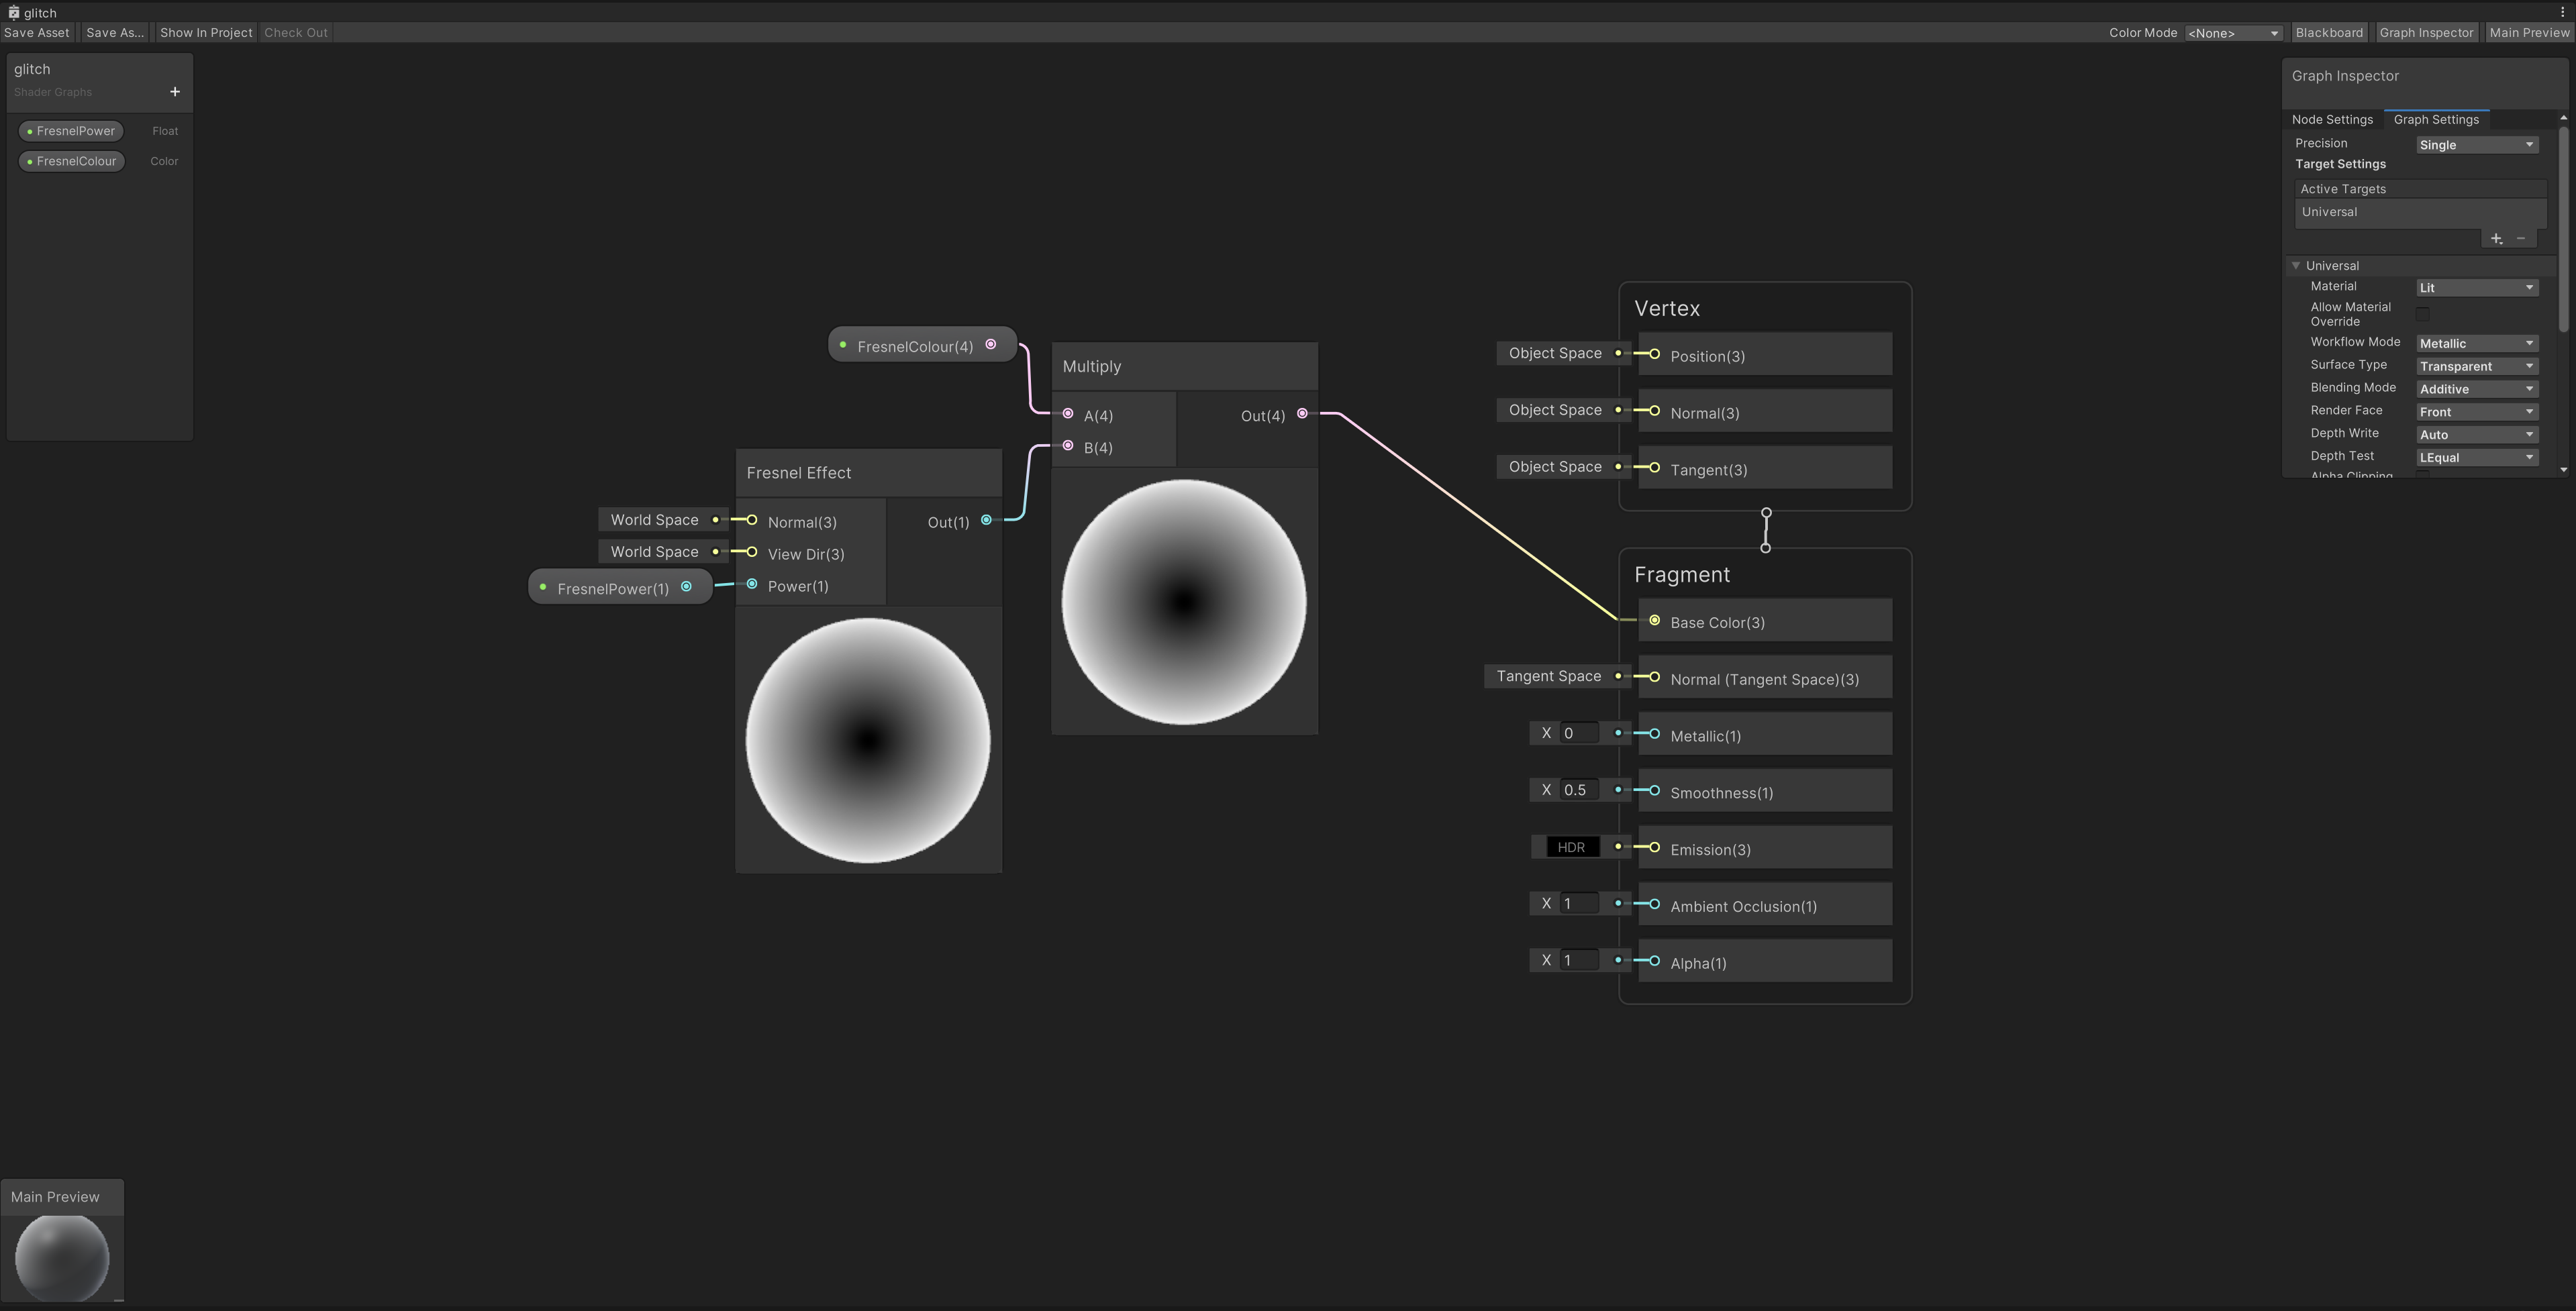Toggle the Blackboard panel visibility
This screenshot has width=2576, height=1311.
(2329, 32)
